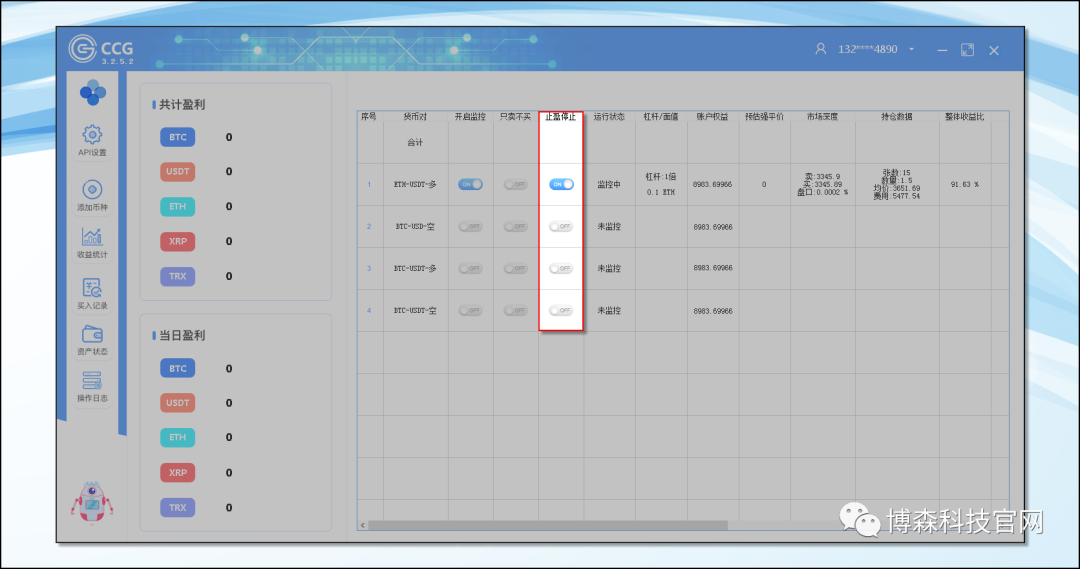Image resolution: width=1080 pixels, height=569 pixels.
Task: Open the account dropdown arrow
Action: click(911, 50)
